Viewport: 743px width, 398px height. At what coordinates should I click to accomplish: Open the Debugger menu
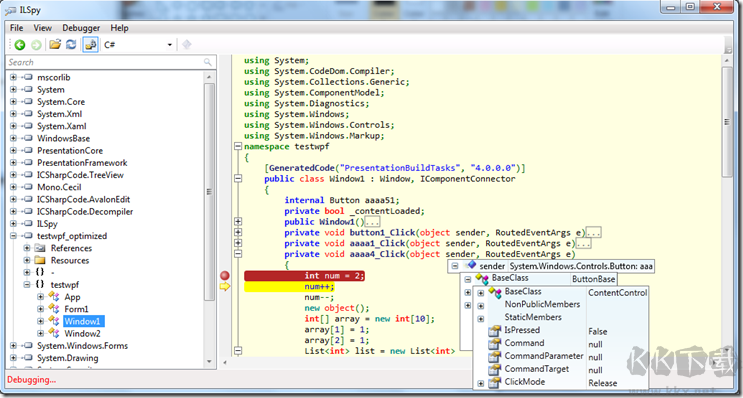point(81,28)
